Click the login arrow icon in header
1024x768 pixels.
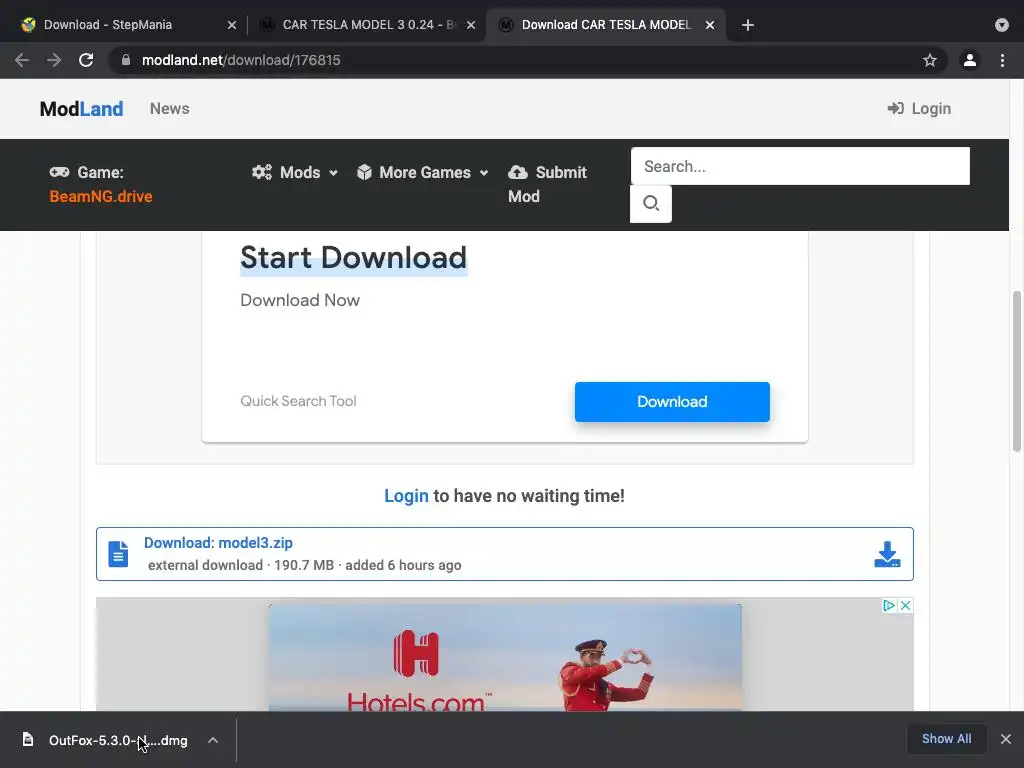pyautogui.click(x=895, y=108)
